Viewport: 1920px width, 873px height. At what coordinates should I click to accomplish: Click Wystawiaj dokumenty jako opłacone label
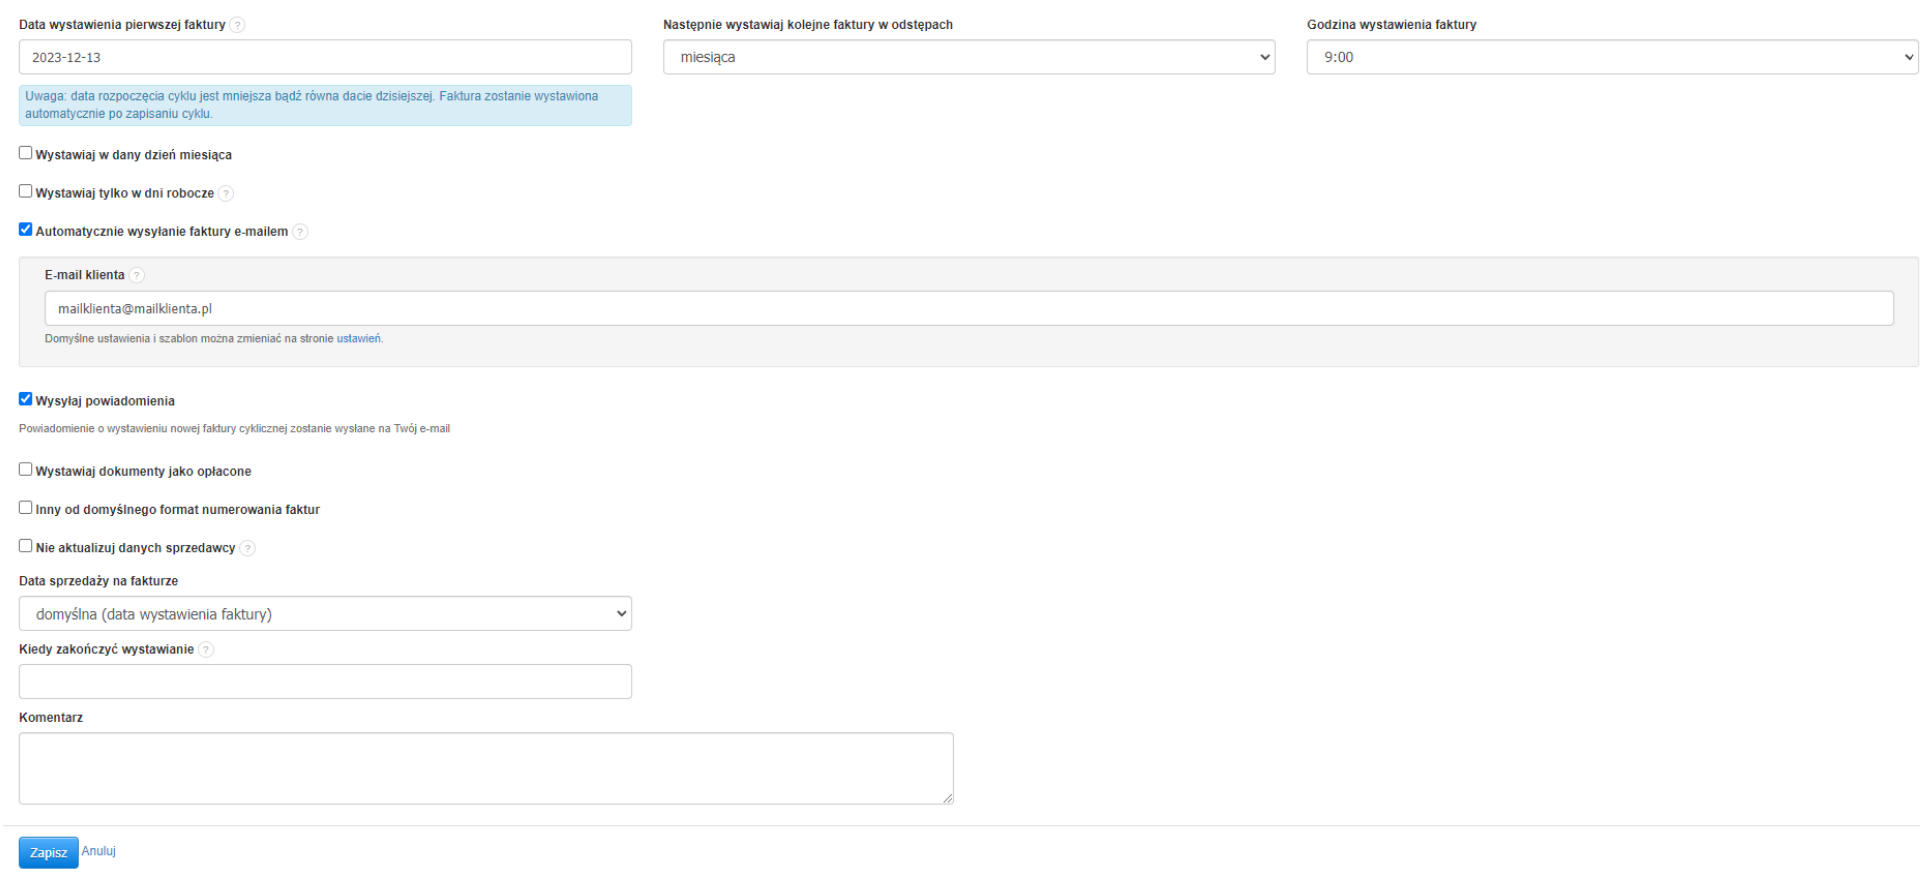pos(143,471)
